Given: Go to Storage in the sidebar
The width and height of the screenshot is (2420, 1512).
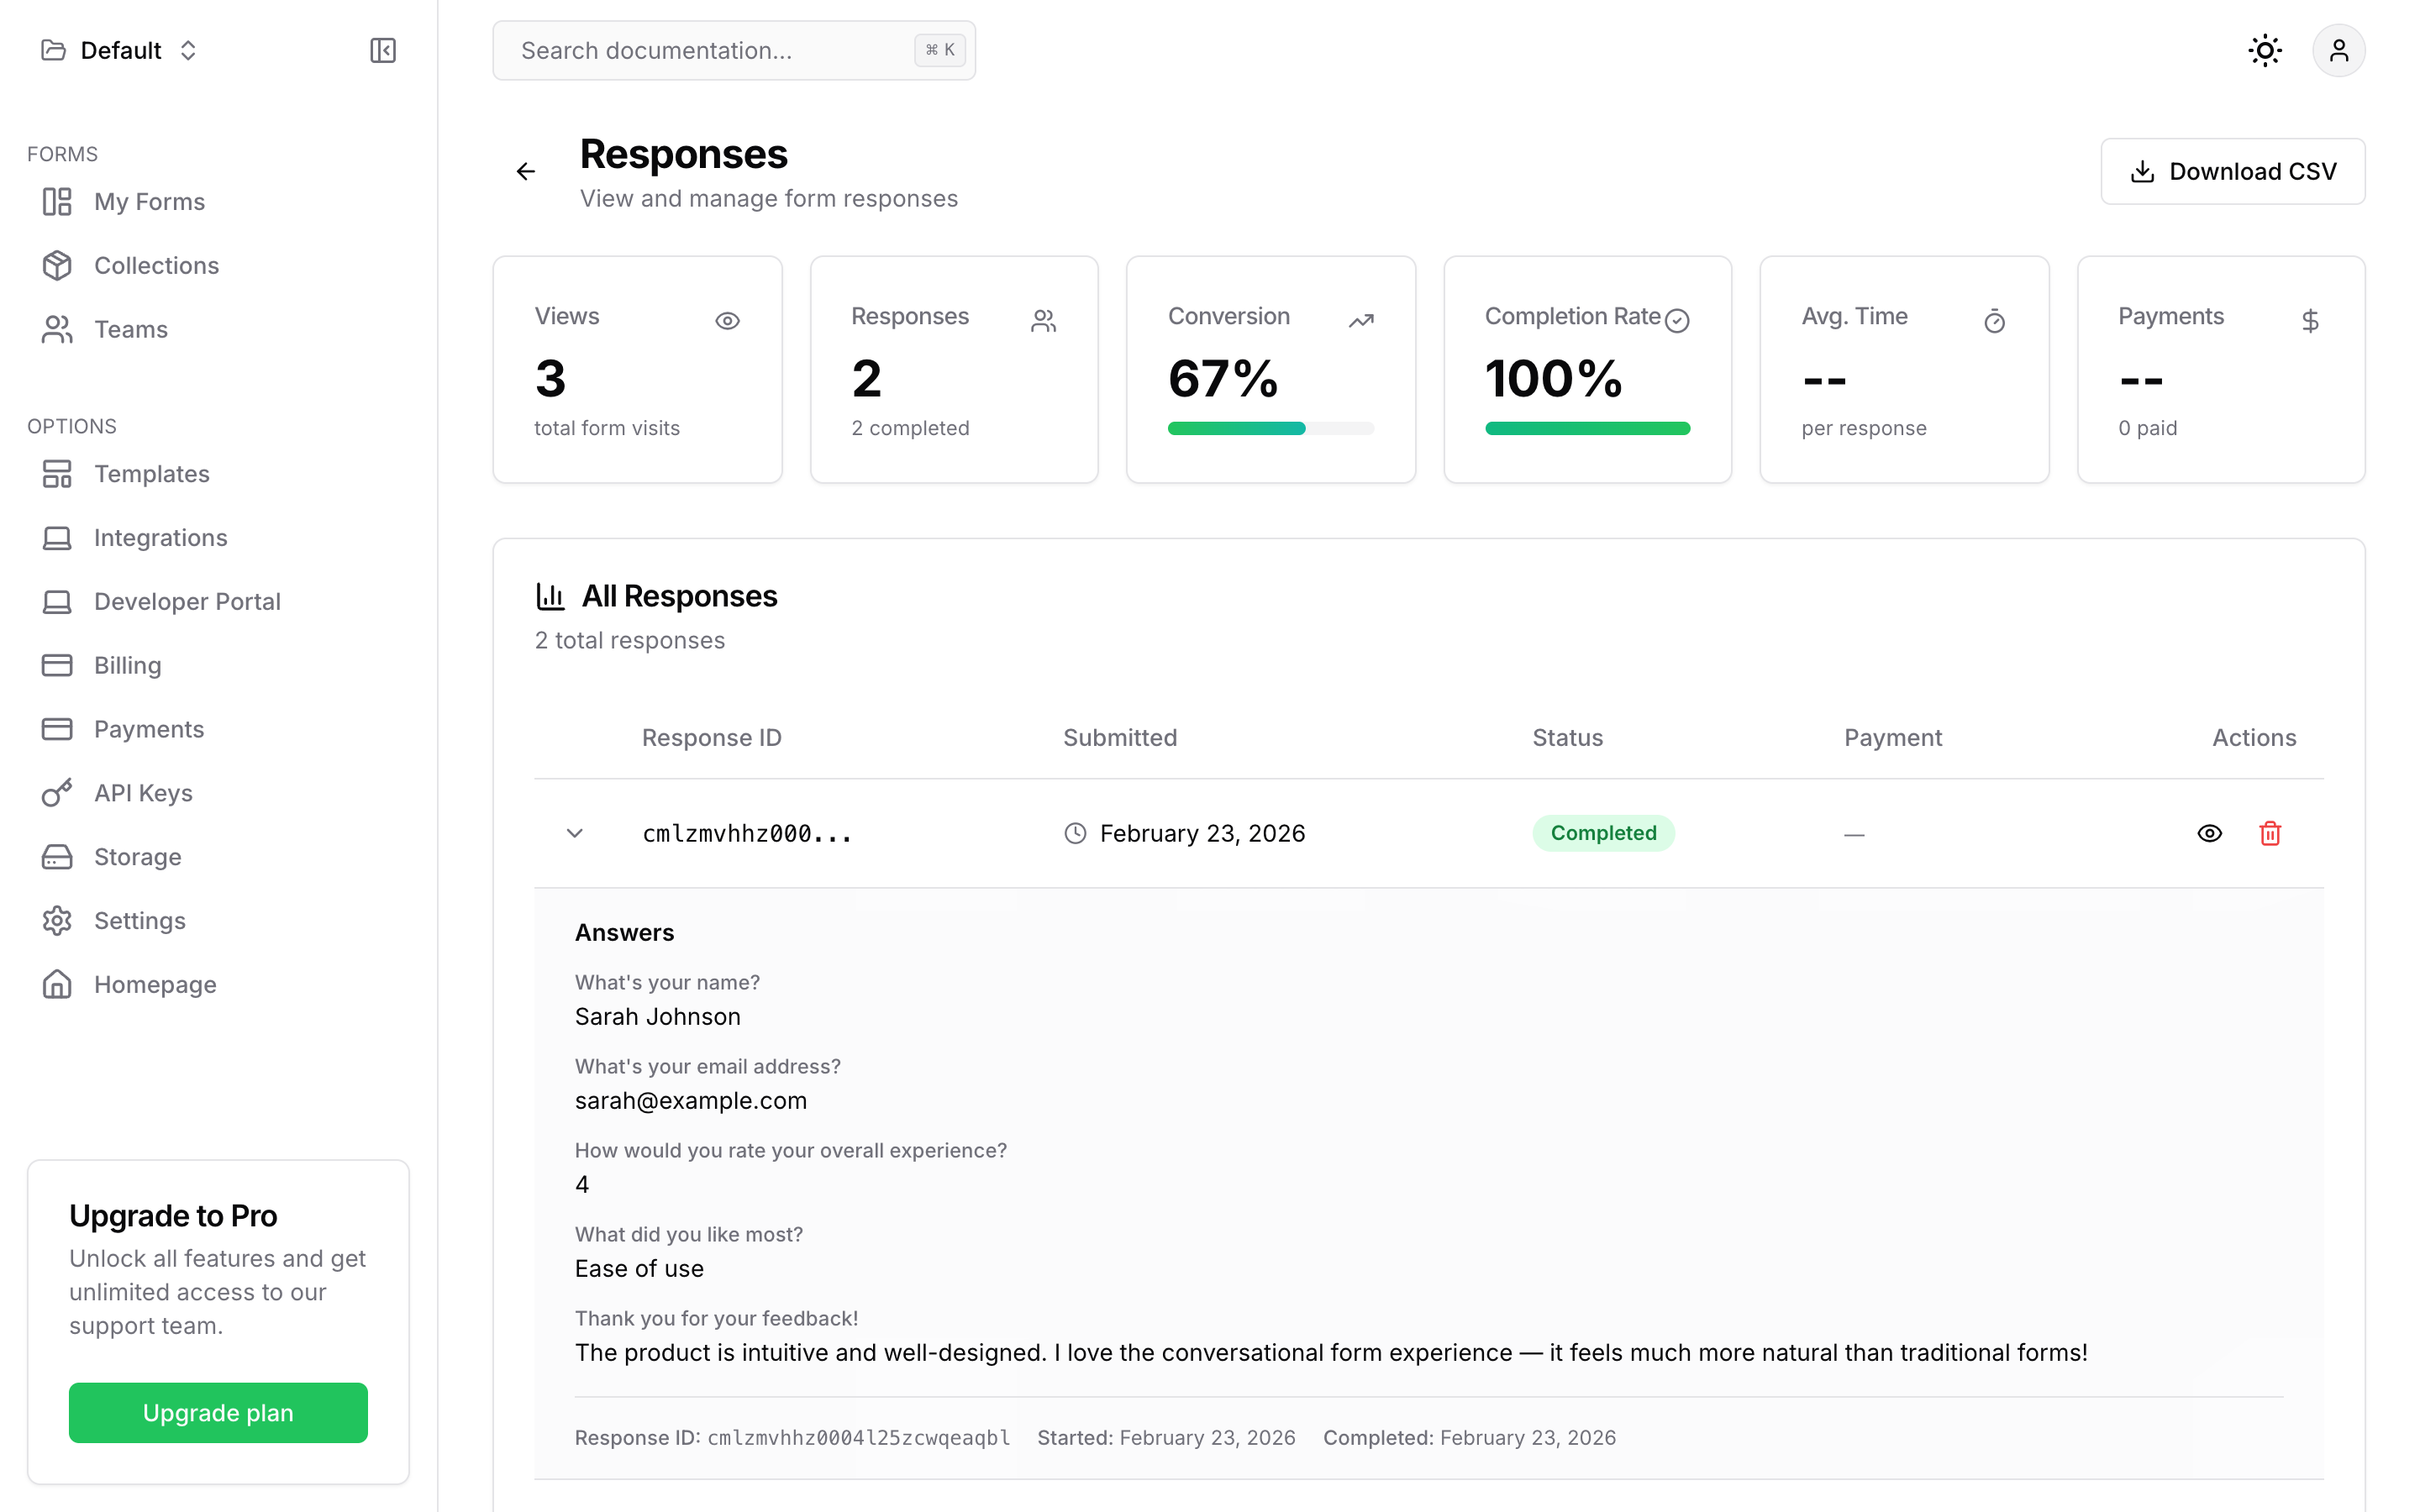Looking at the screenshot, I should click(x=137, y=857).
